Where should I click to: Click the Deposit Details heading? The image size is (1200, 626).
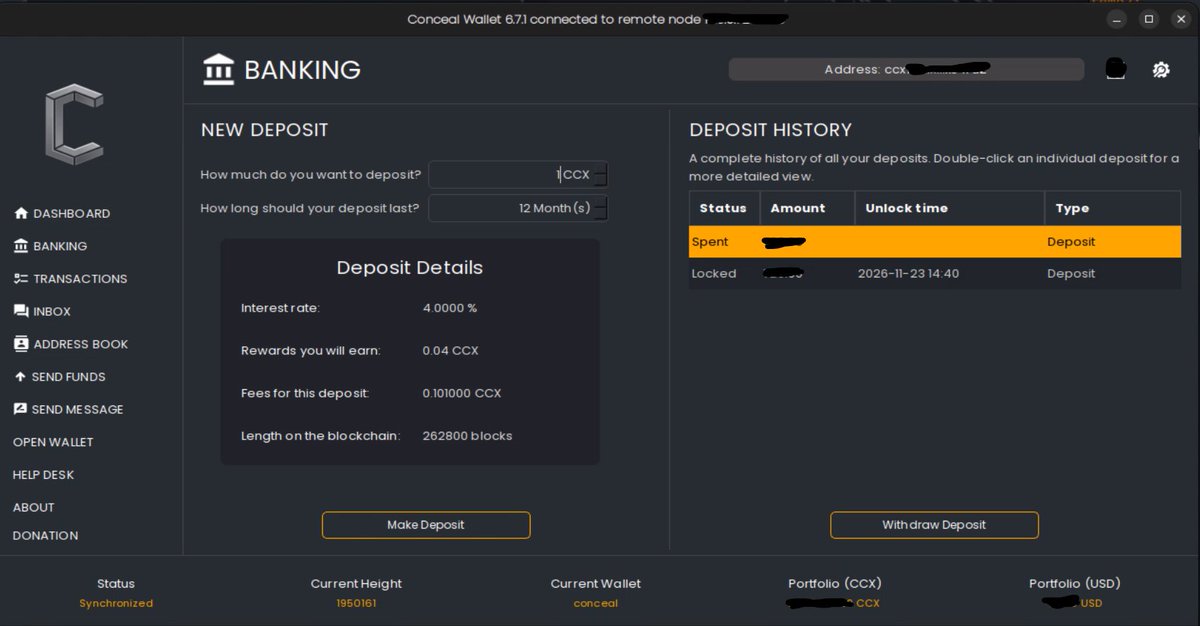point(410,268)
